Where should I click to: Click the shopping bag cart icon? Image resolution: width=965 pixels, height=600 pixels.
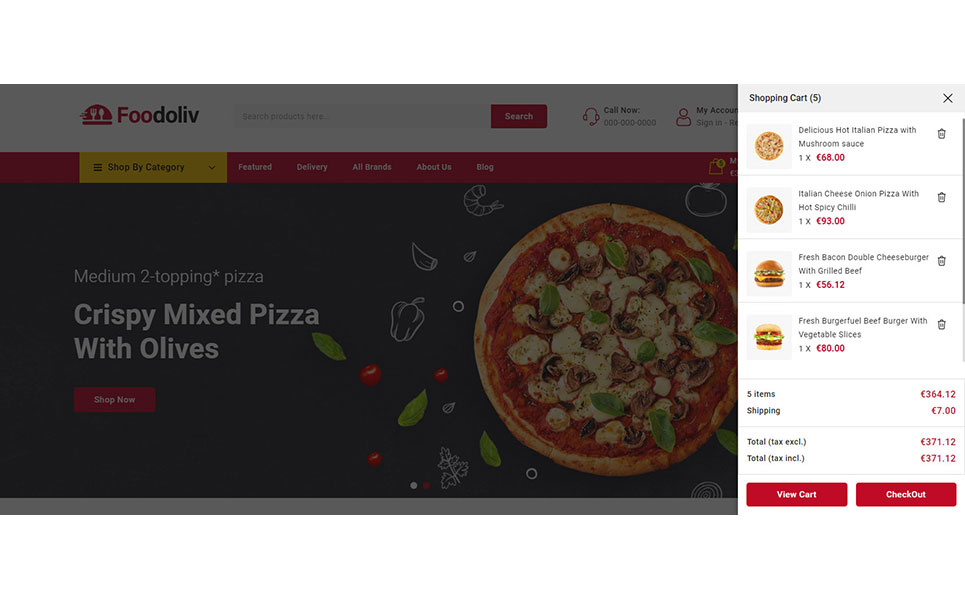click(x=716, y=167)
